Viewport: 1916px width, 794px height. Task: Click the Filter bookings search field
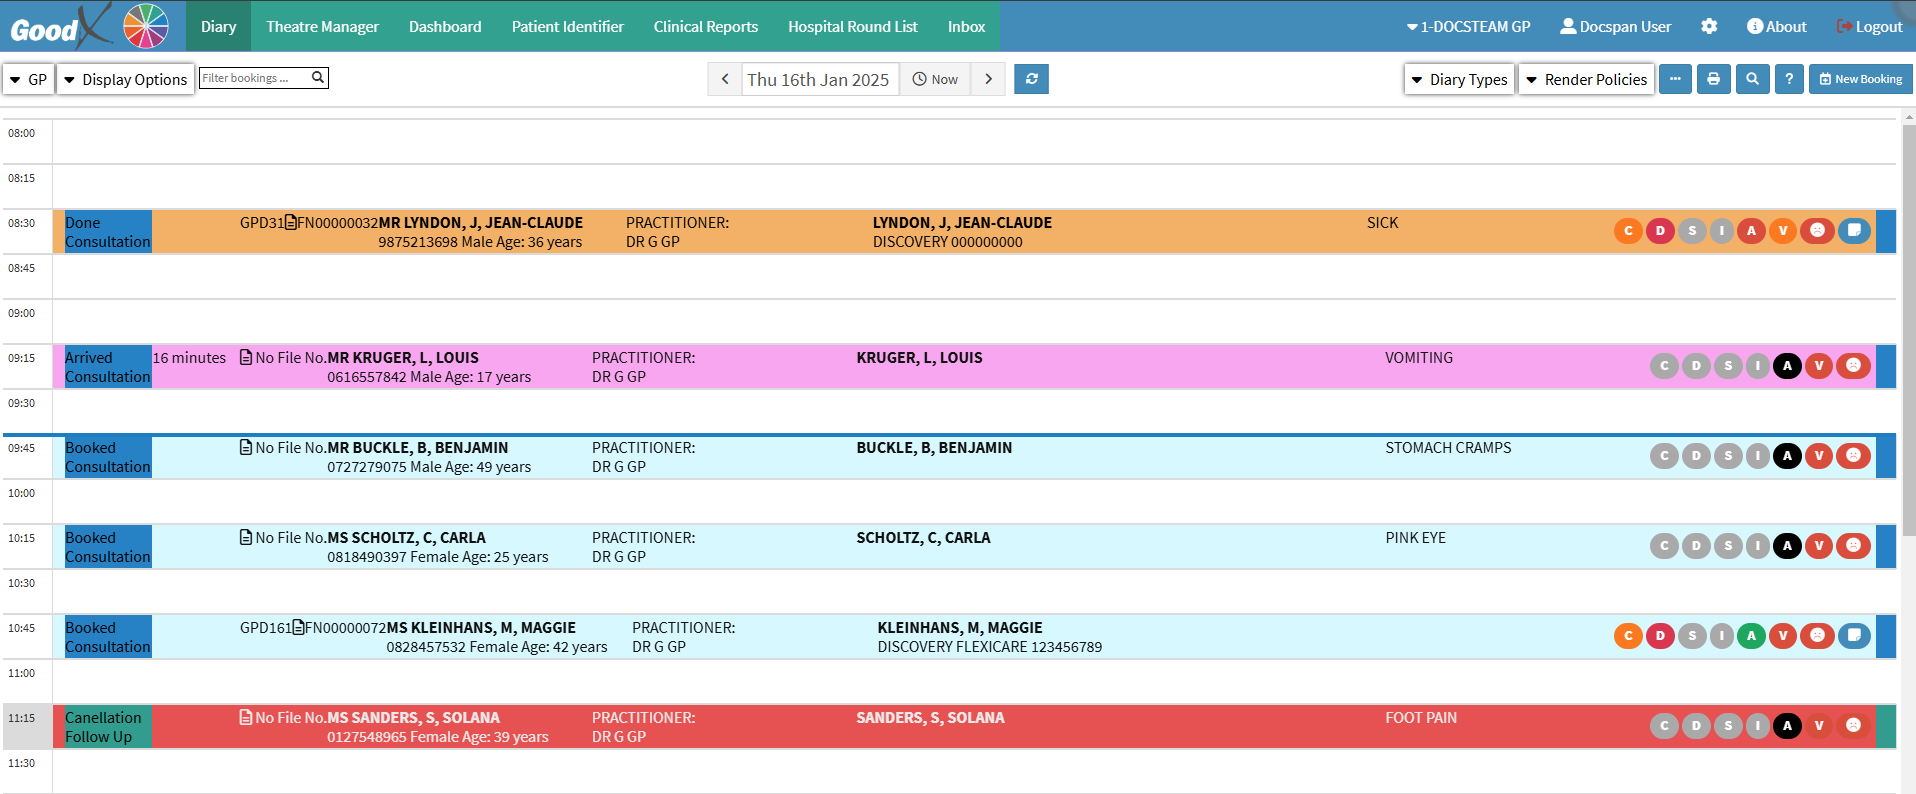pos(255,78)
